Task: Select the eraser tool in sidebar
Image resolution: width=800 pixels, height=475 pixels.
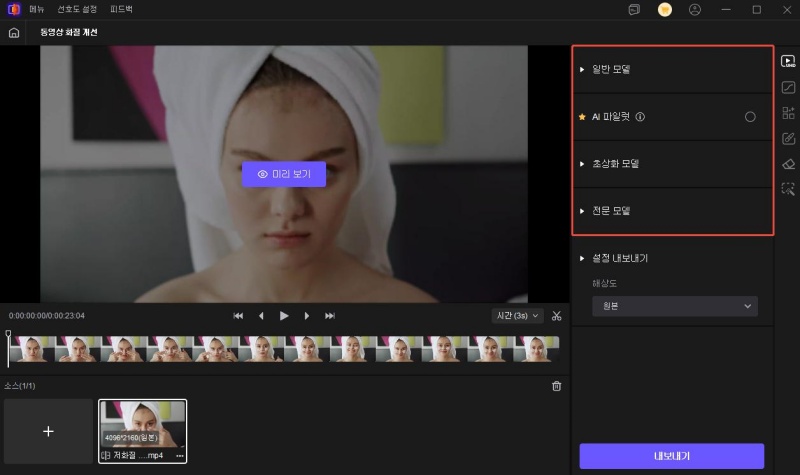Action: point(787,163)
